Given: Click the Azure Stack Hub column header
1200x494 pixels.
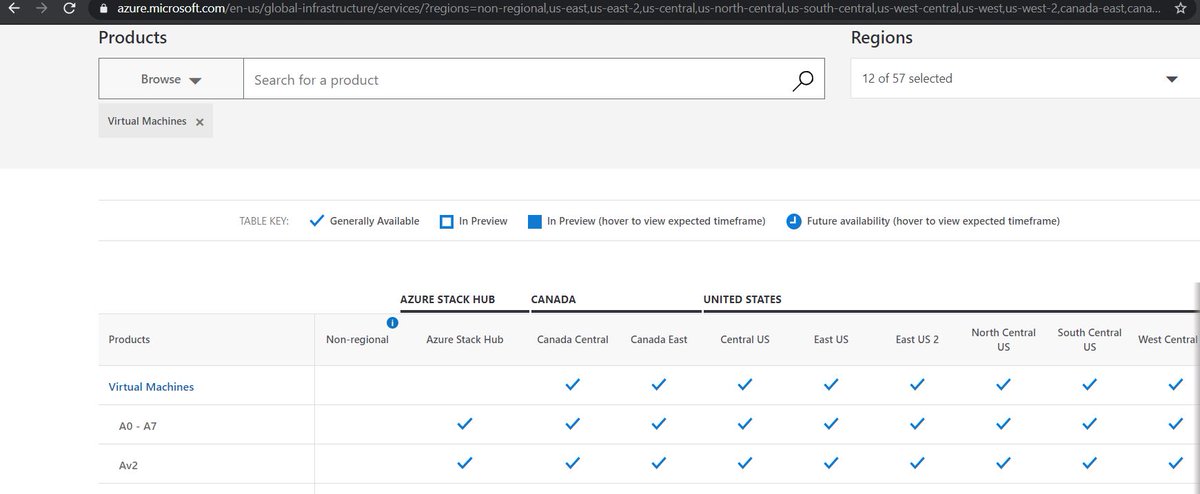Looking at the screenshot, I should pyautogui.click(x=465, y=340).
